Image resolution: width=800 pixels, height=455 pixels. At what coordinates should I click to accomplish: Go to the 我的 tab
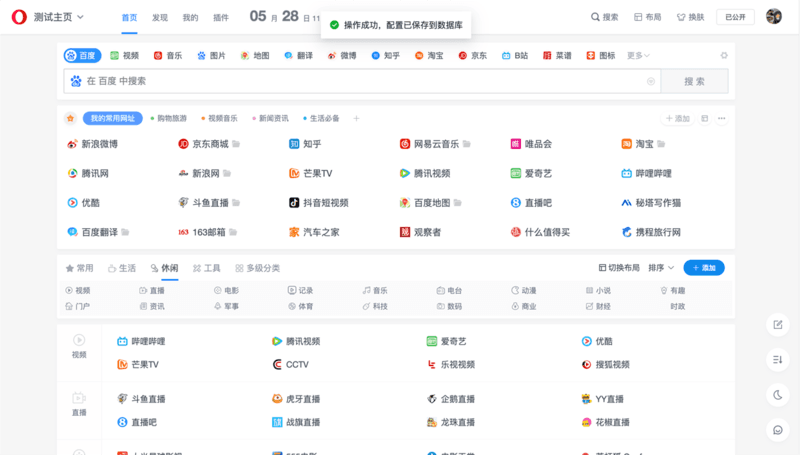tap(190, 17)
